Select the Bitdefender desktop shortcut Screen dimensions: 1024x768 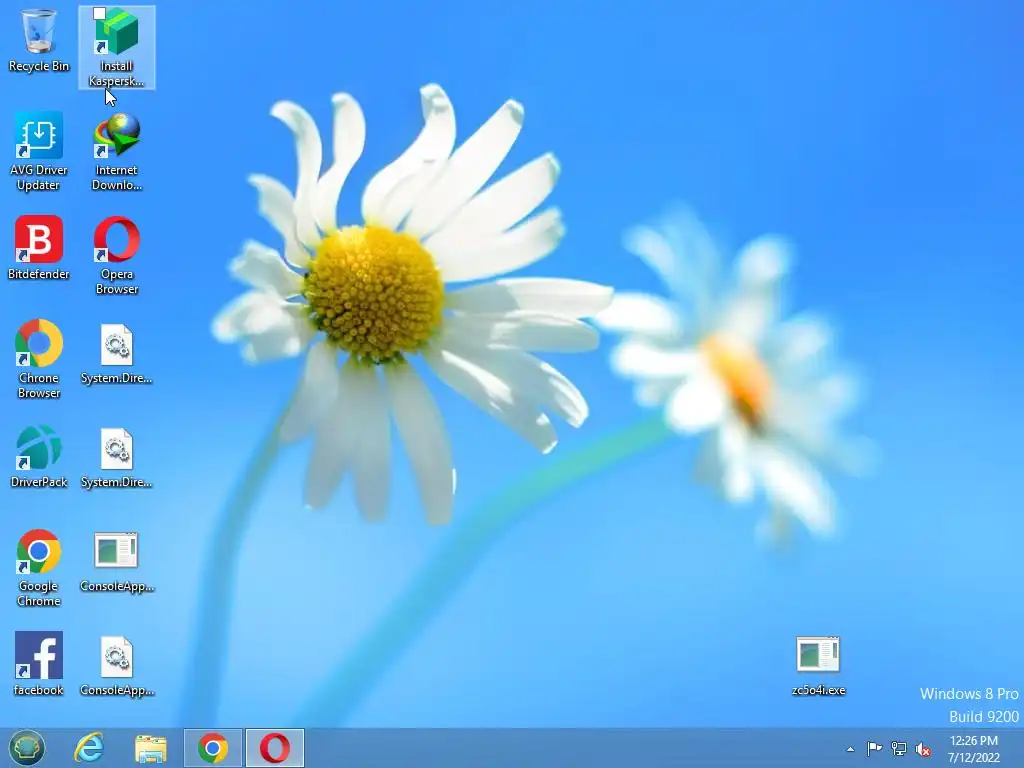[x=39, y=248]
